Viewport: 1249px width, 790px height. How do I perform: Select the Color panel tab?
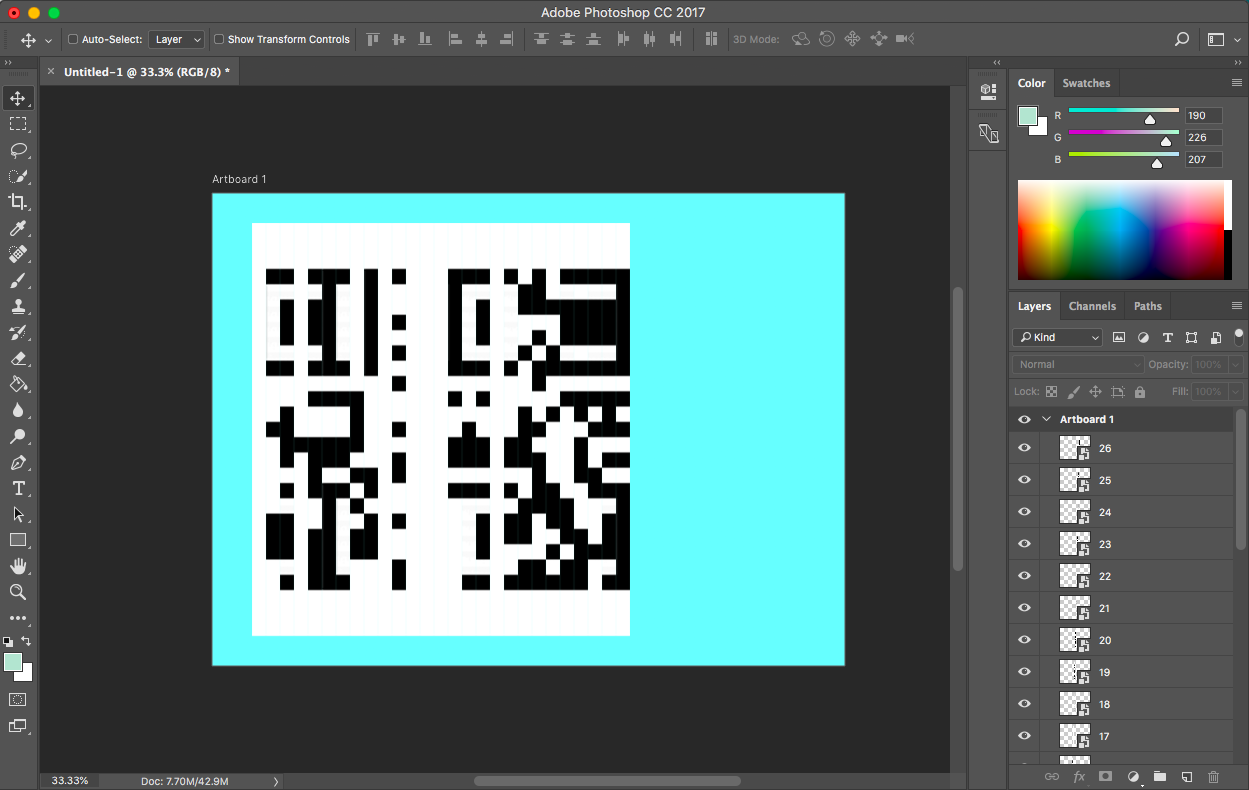pos(1032,83)
